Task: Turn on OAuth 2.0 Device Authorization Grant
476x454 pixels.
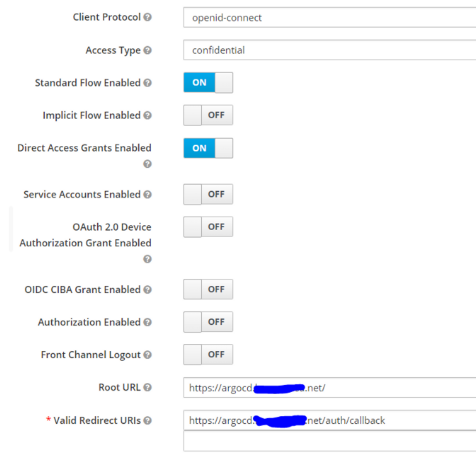Action: click(208, 227)
